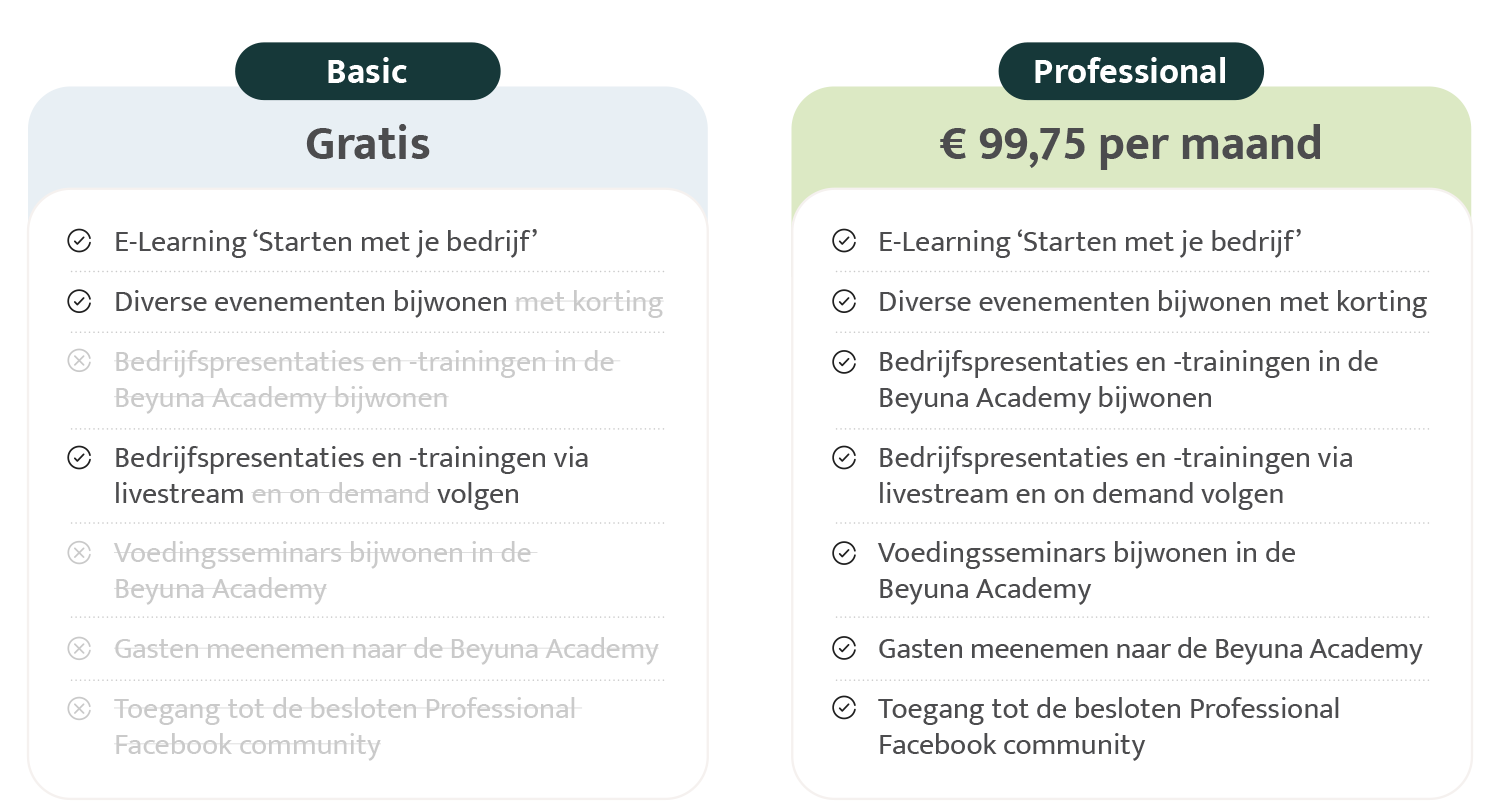Click Professional checkmark for Facebook community
The height and width of the screenshot is (803, 1500).
click(x=844, y=709)
